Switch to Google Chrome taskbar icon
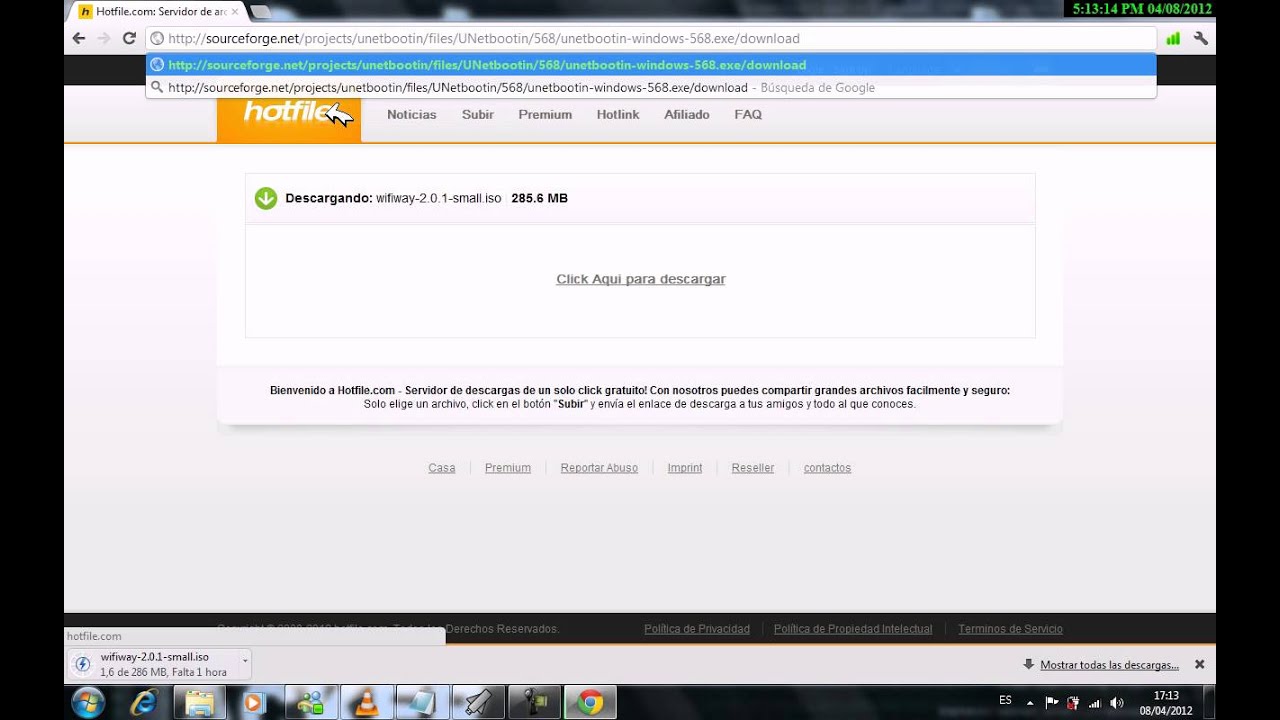 [x=590, y=702]
